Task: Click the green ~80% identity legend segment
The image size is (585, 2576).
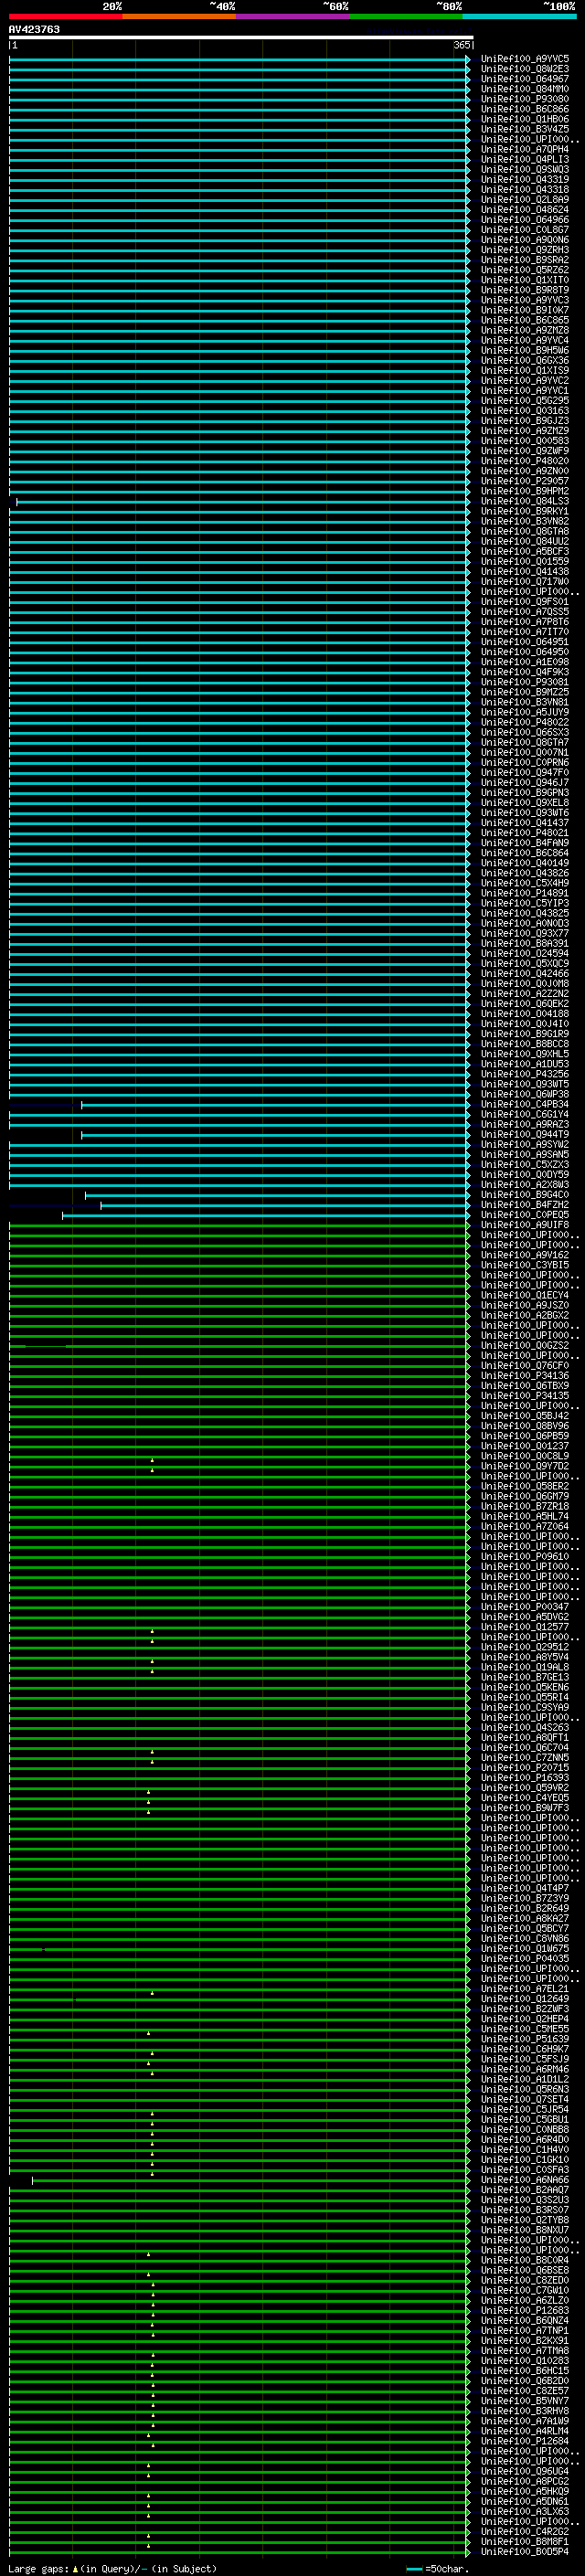Action: click(x=406, y=16)
